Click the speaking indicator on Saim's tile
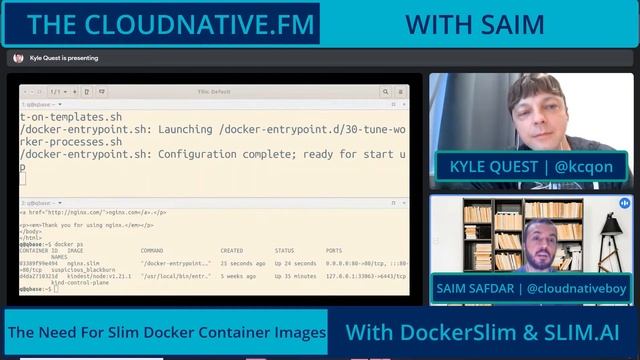This screenshot has width=640, height=360. pyautogui.click(x=624, y=203)
